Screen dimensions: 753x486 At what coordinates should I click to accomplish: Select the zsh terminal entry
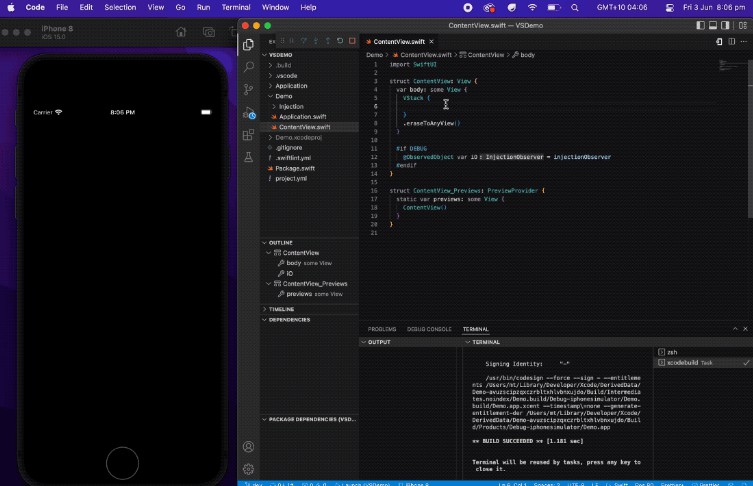click(672, 352)
